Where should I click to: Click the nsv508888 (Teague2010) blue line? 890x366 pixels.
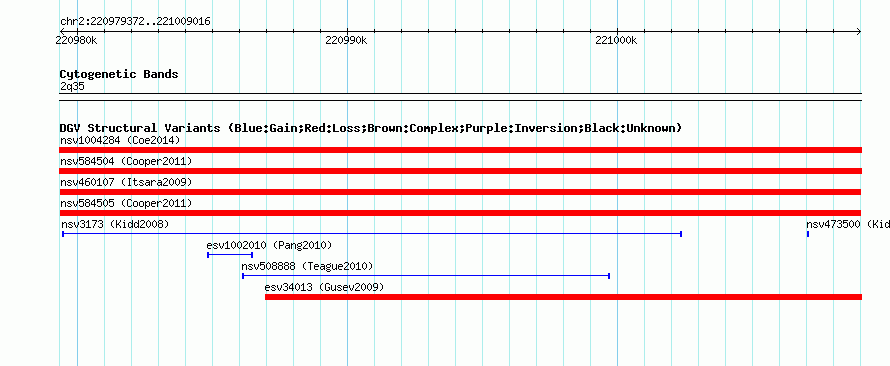426,276
